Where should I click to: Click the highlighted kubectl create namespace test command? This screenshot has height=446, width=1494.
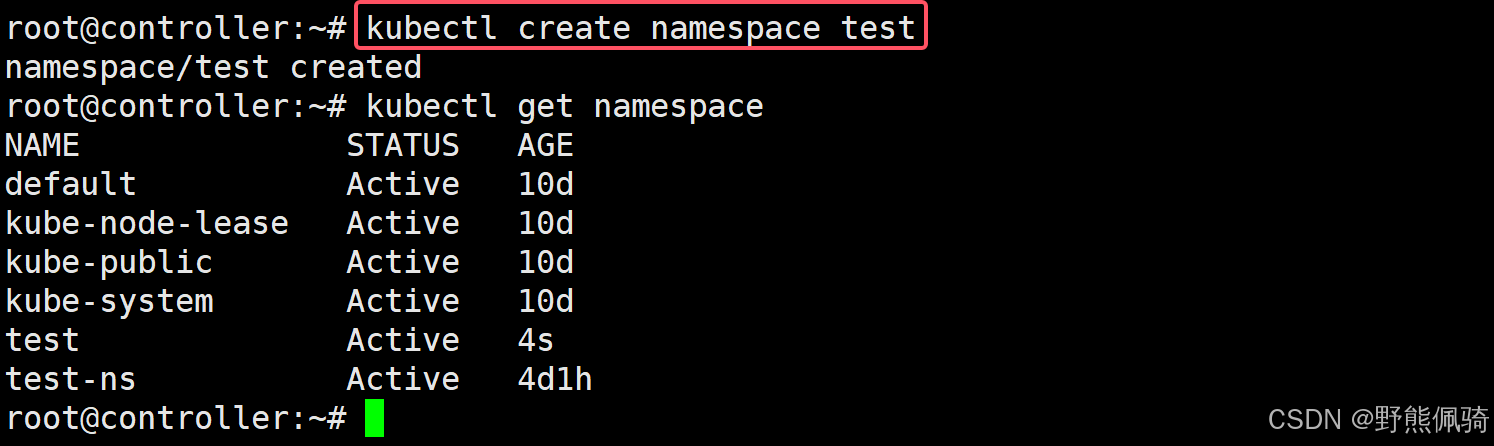tap(641, 27)
